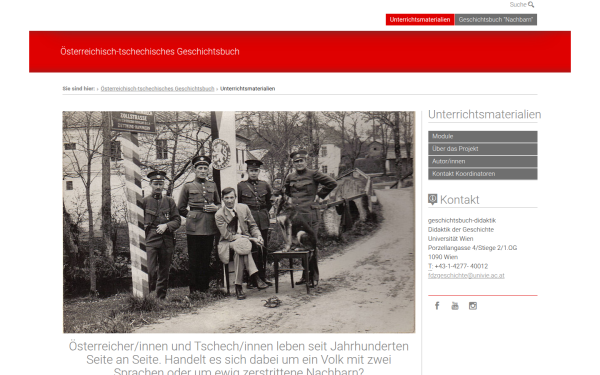Open Über das Projekt menu item
600x375 pixels.
483,149
